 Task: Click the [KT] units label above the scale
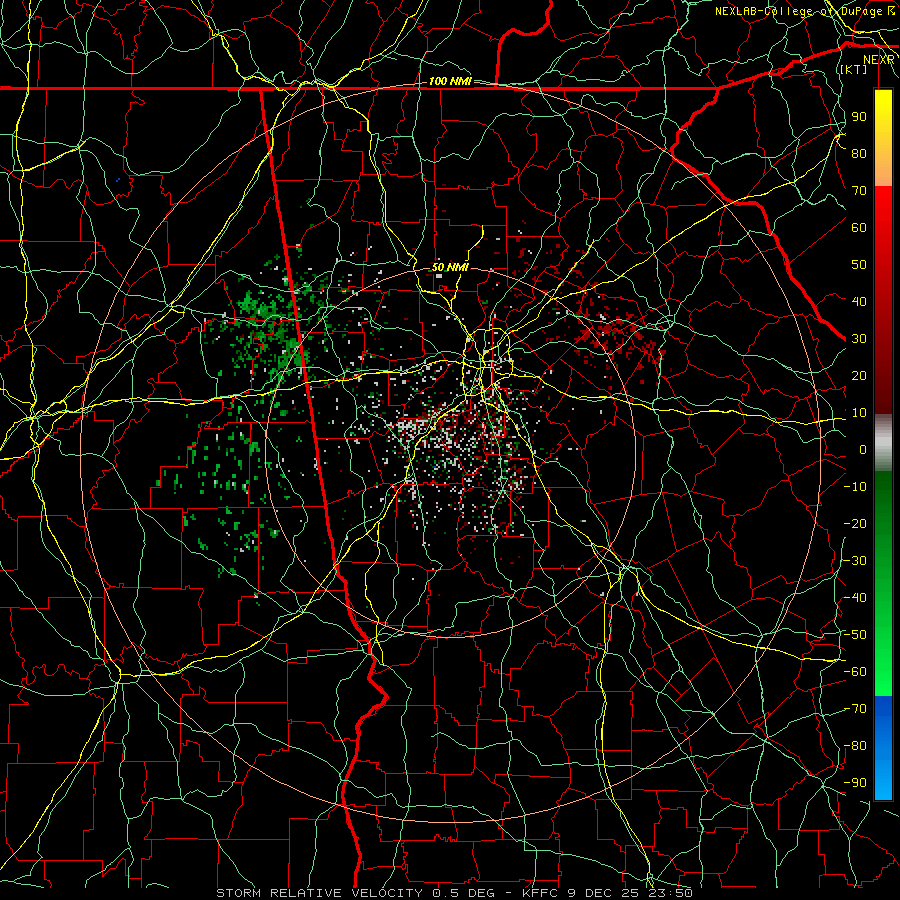coord(854,69)
